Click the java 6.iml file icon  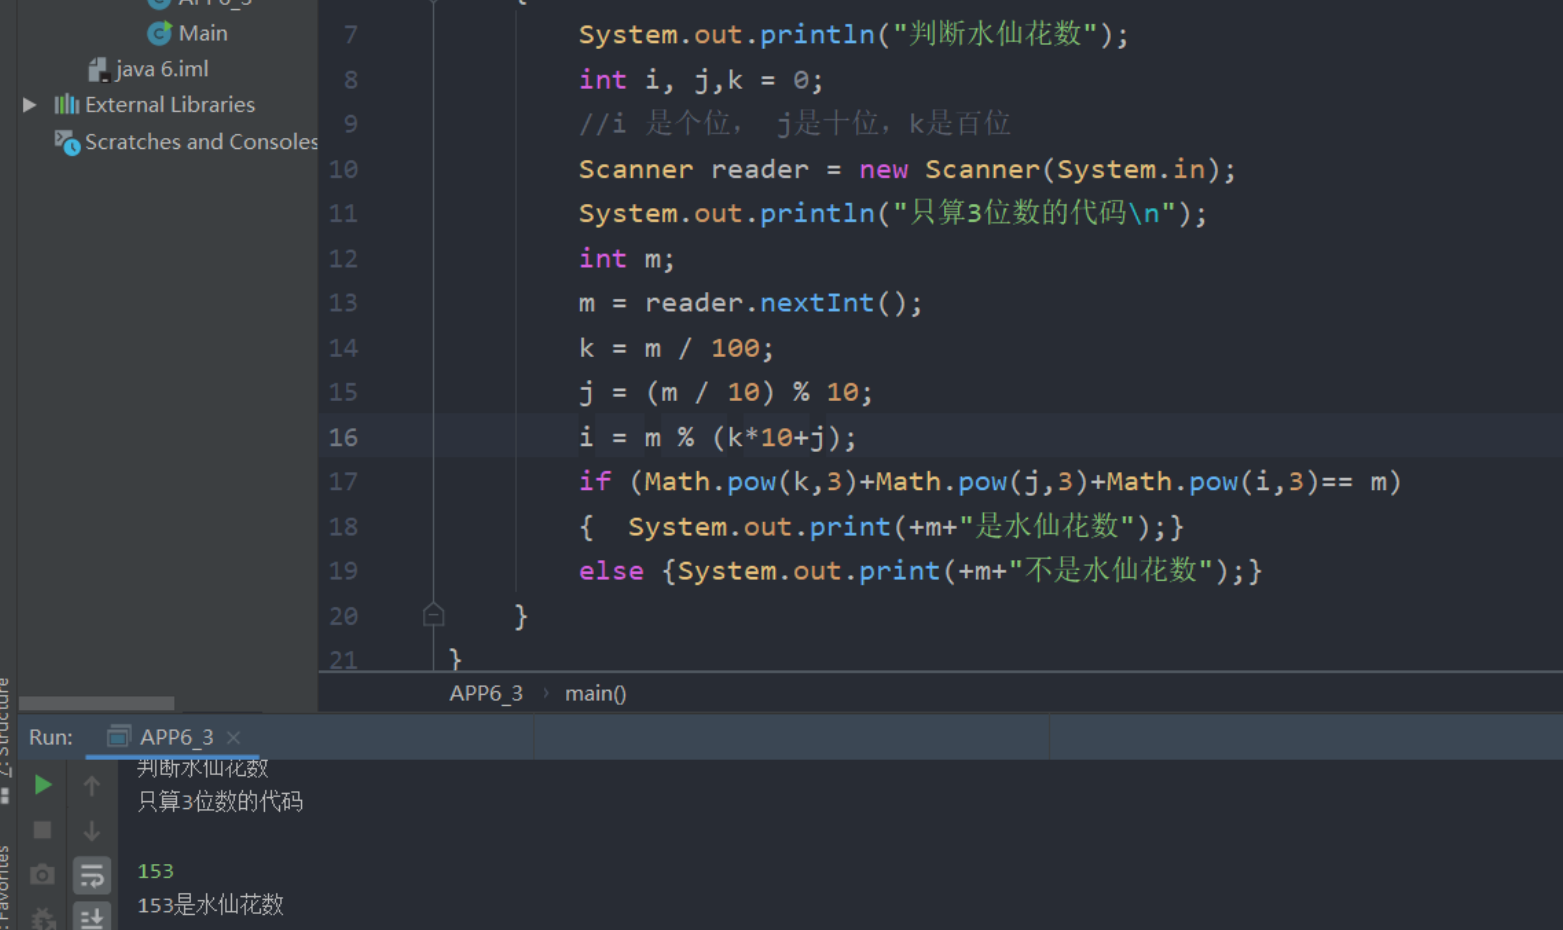pos(98,69)
